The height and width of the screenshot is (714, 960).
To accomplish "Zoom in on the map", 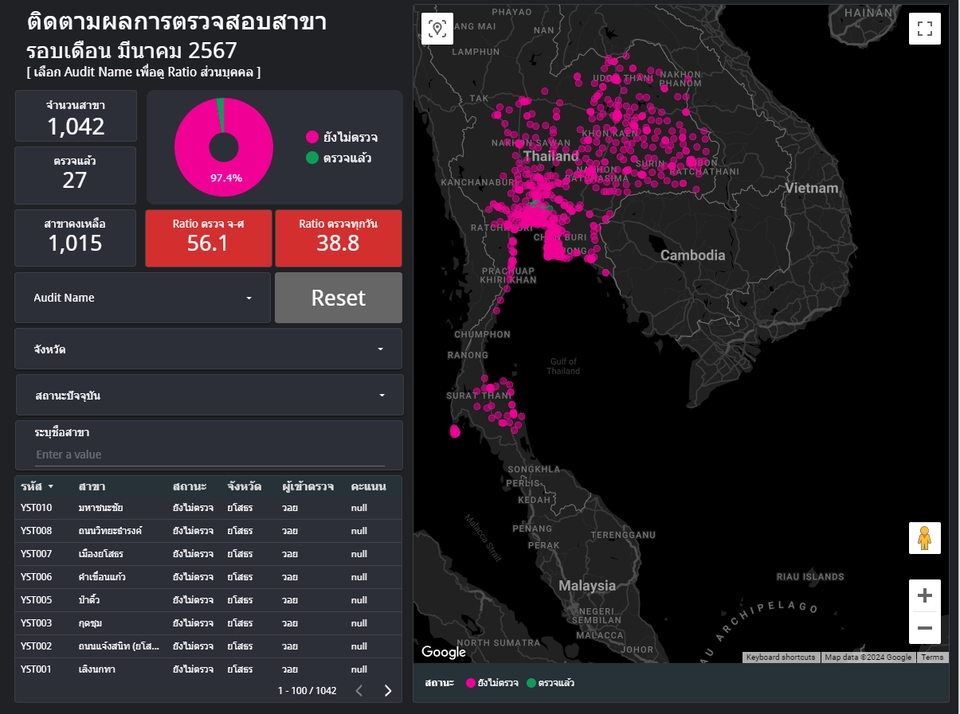I will tap(924, 595).
